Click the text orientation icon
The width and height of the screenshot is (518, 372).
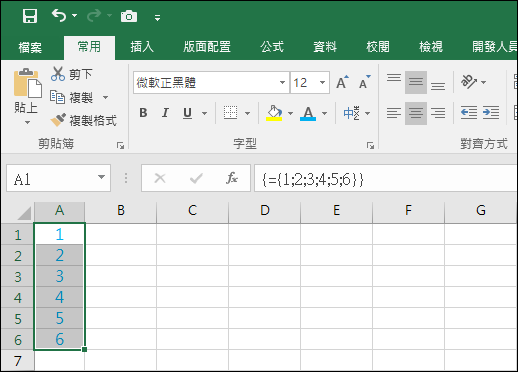coord(469,82)
